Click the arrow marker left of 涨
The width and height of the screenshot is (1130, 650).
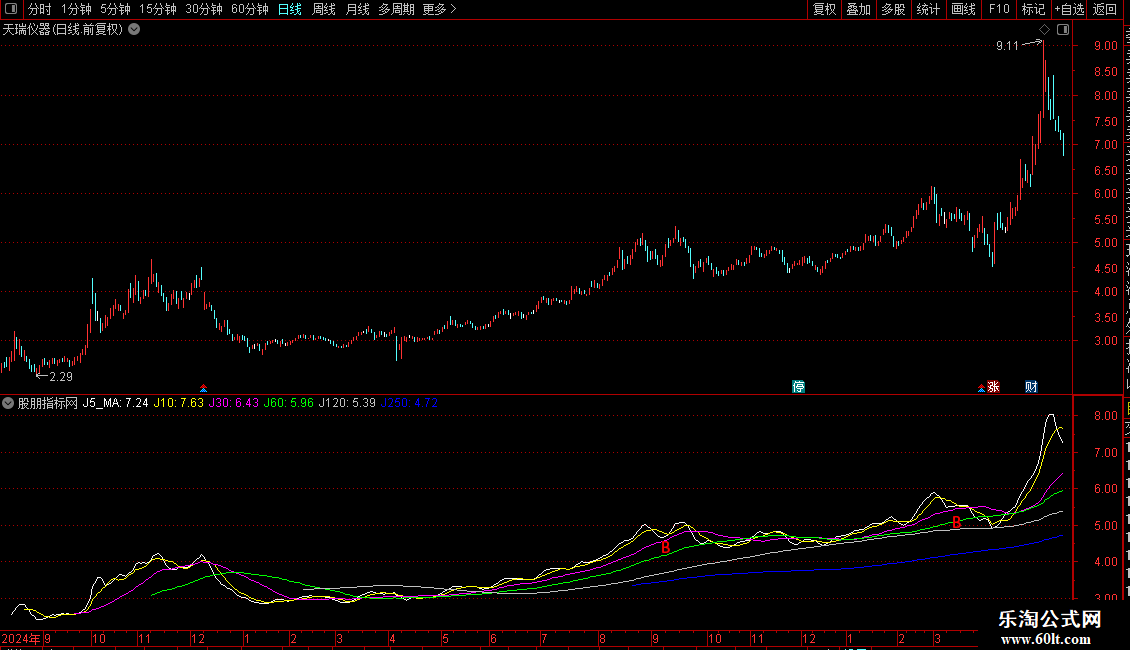(982, 388)
